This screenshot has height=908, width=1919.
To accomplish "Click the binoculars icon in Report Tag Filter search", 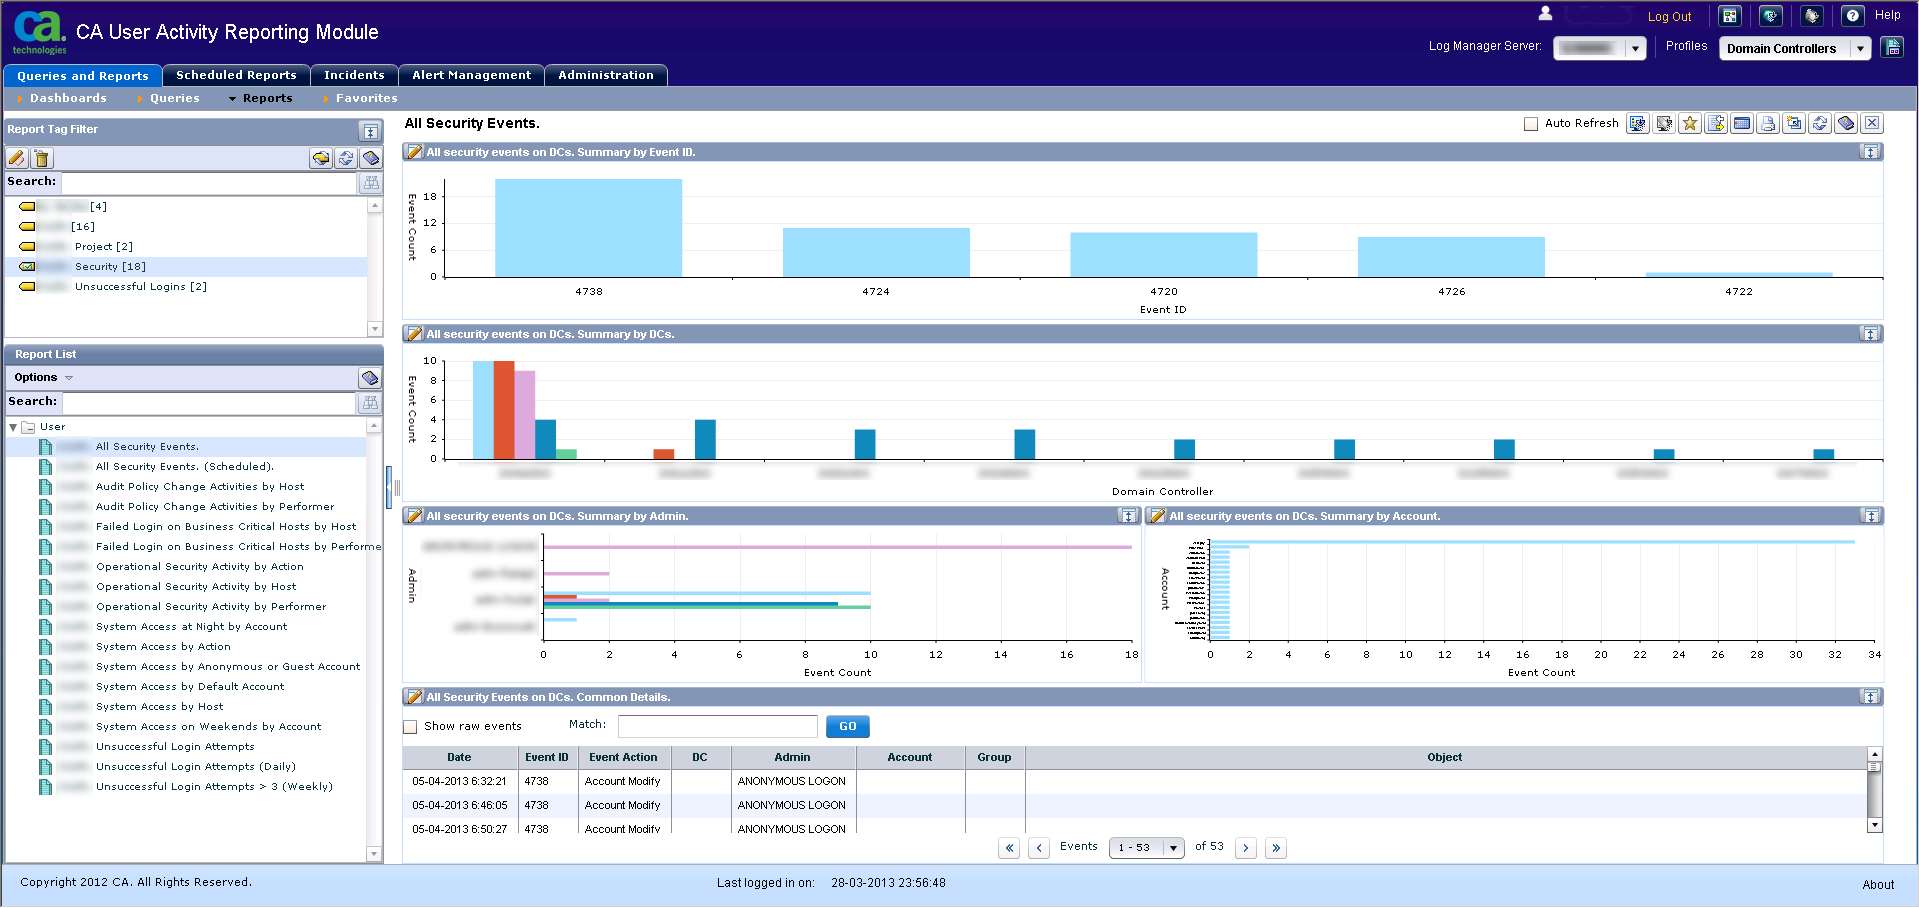I will click(x=371, y=182).
